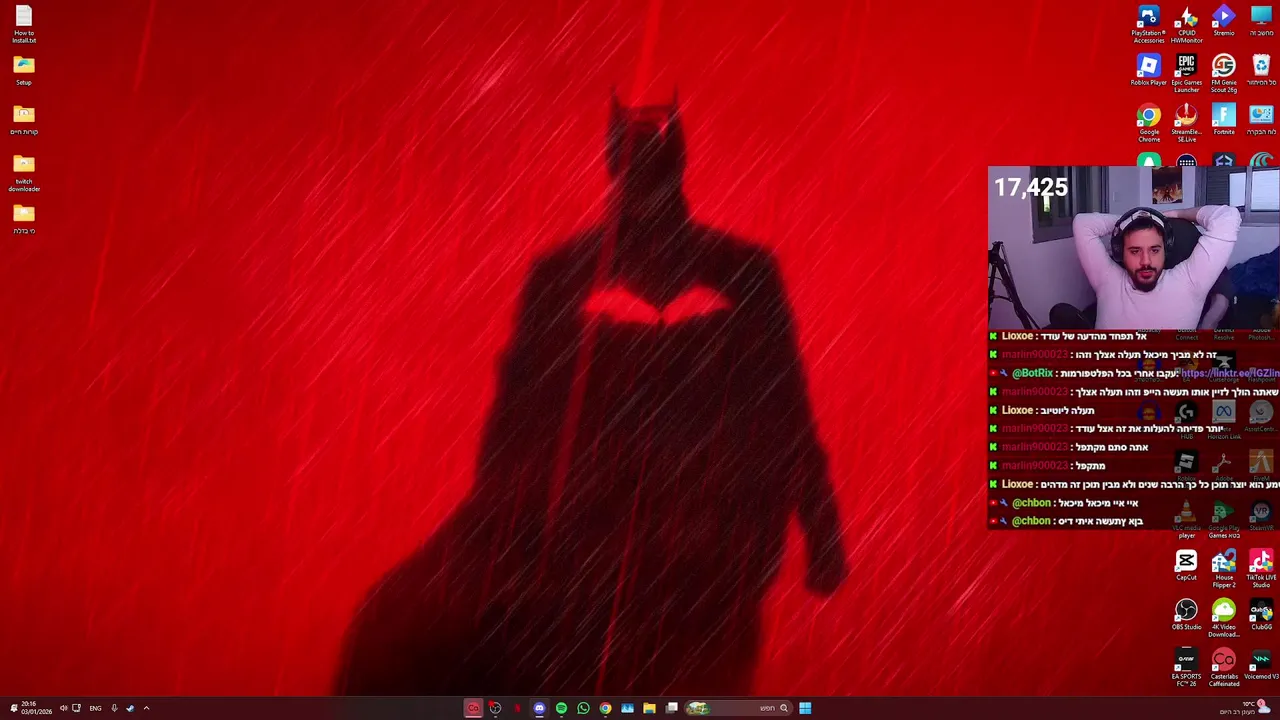Open the Photos app in taskbar
The width and height of the screenshot is (1280, 720).
[627, 708]
